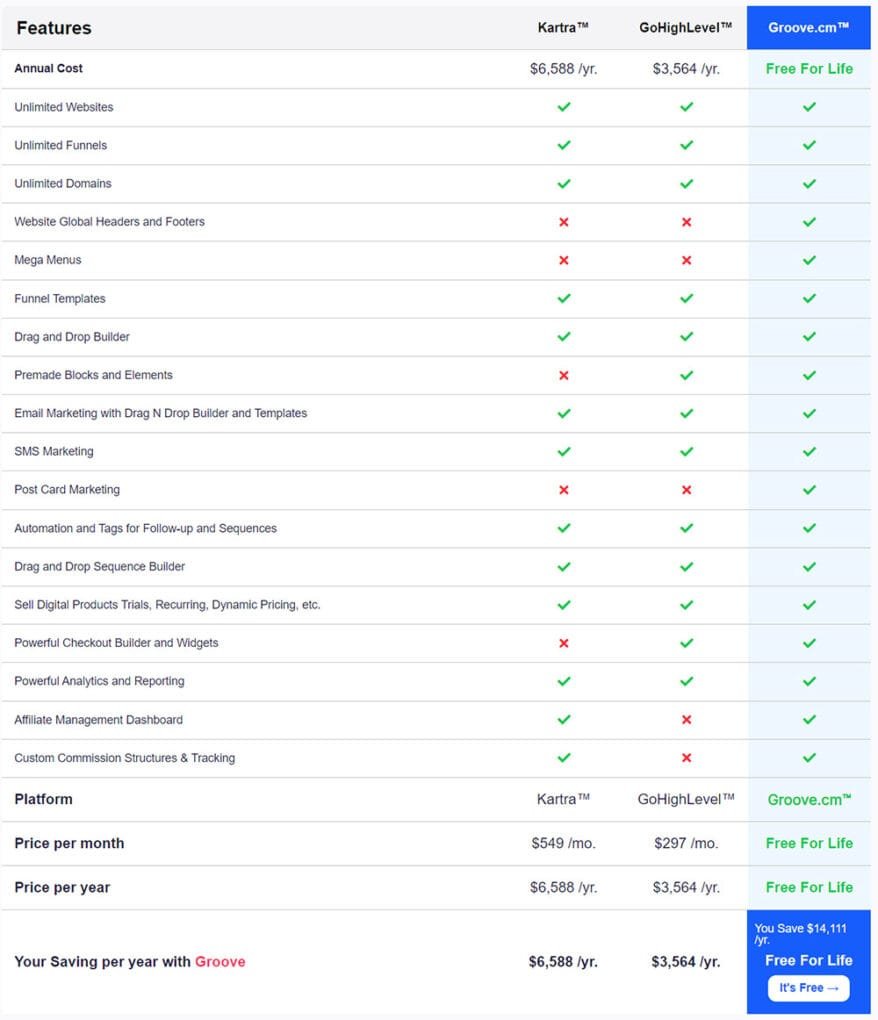Select the Kartra column header
The height and width of the screenshot is (1020, 878).
564,28
